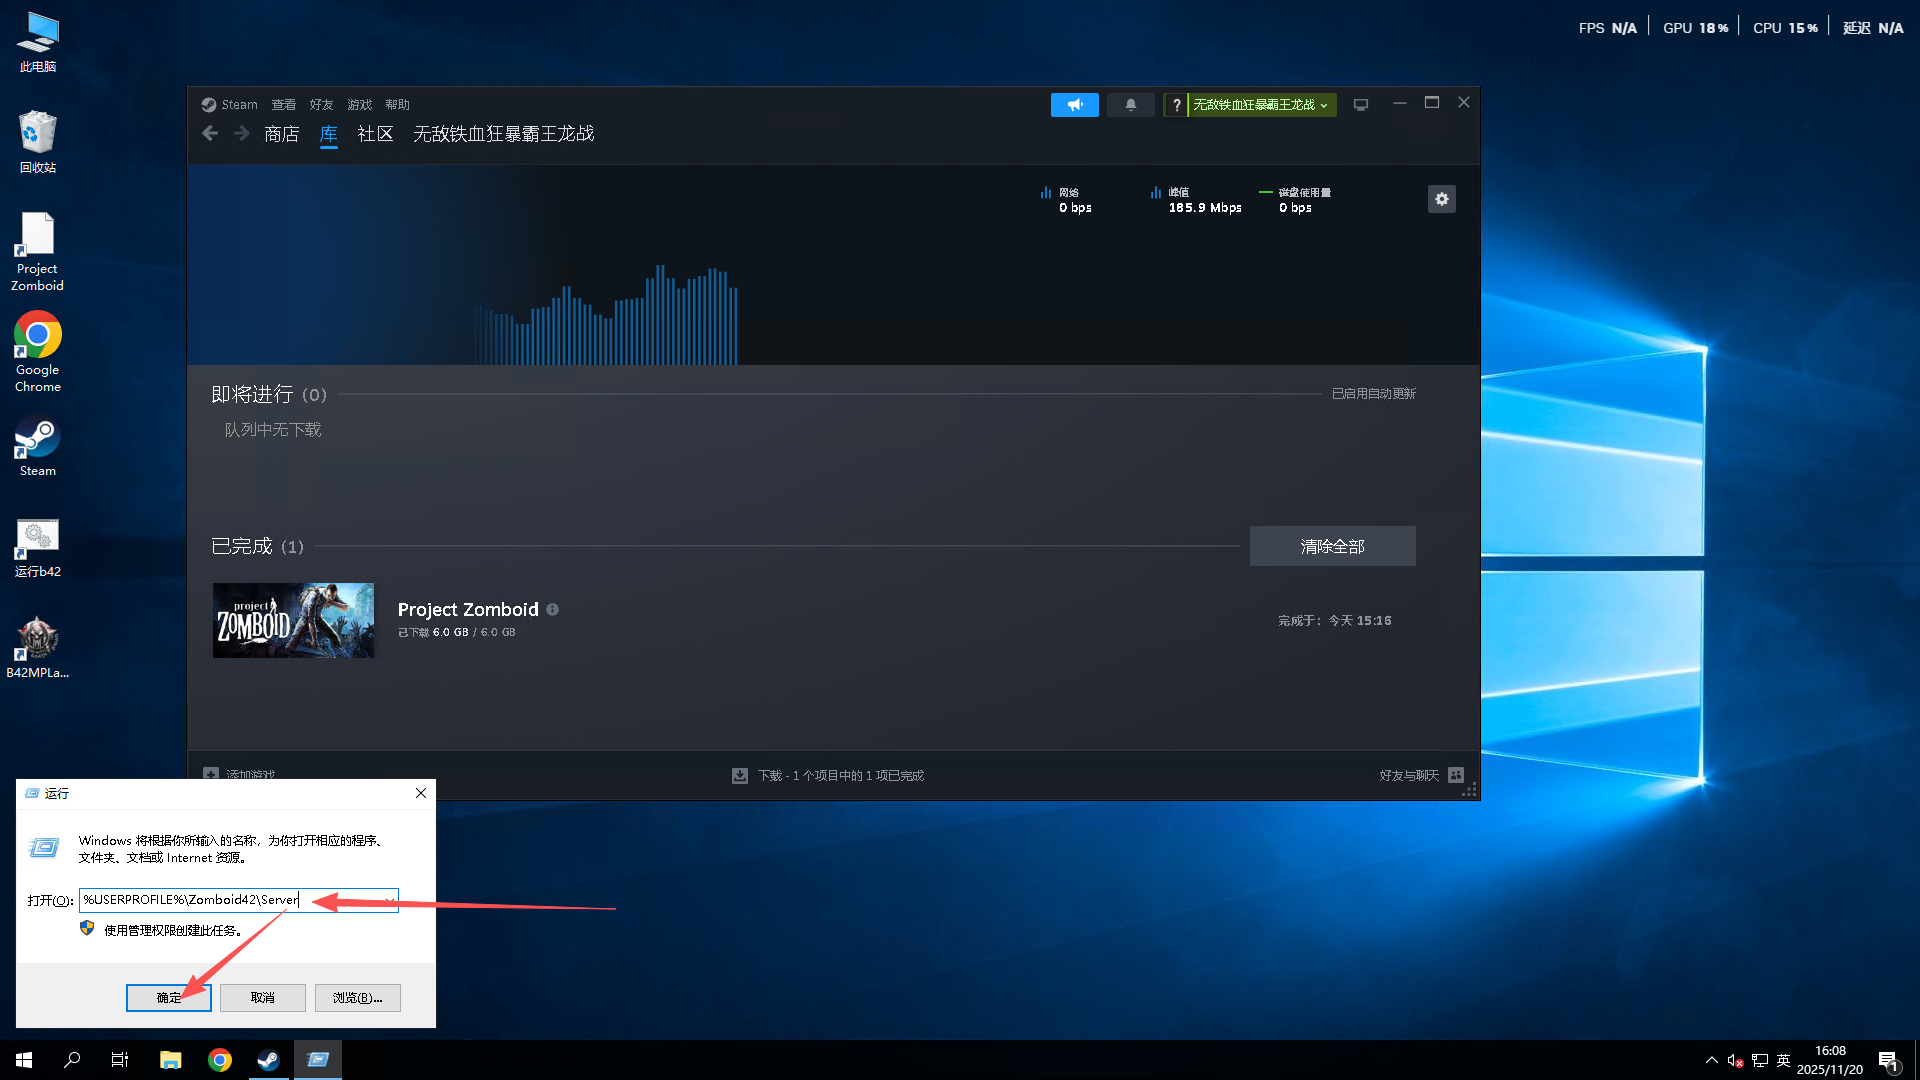The height and width of the screenshot is (1080, 1920).
Task: Expand the account name dropdown
Action: pos(1261,105)
